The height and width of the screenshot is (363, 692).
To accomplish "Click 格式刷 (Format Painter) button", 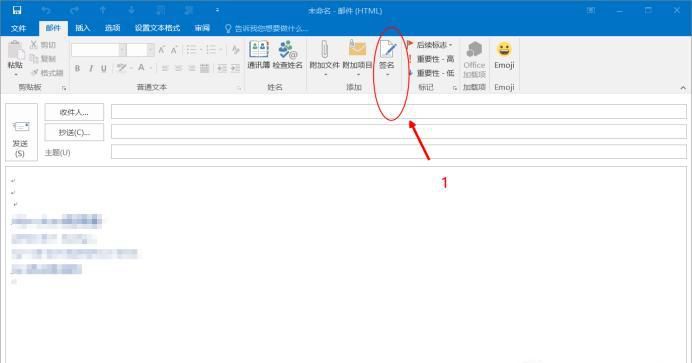I will point(47,73).
